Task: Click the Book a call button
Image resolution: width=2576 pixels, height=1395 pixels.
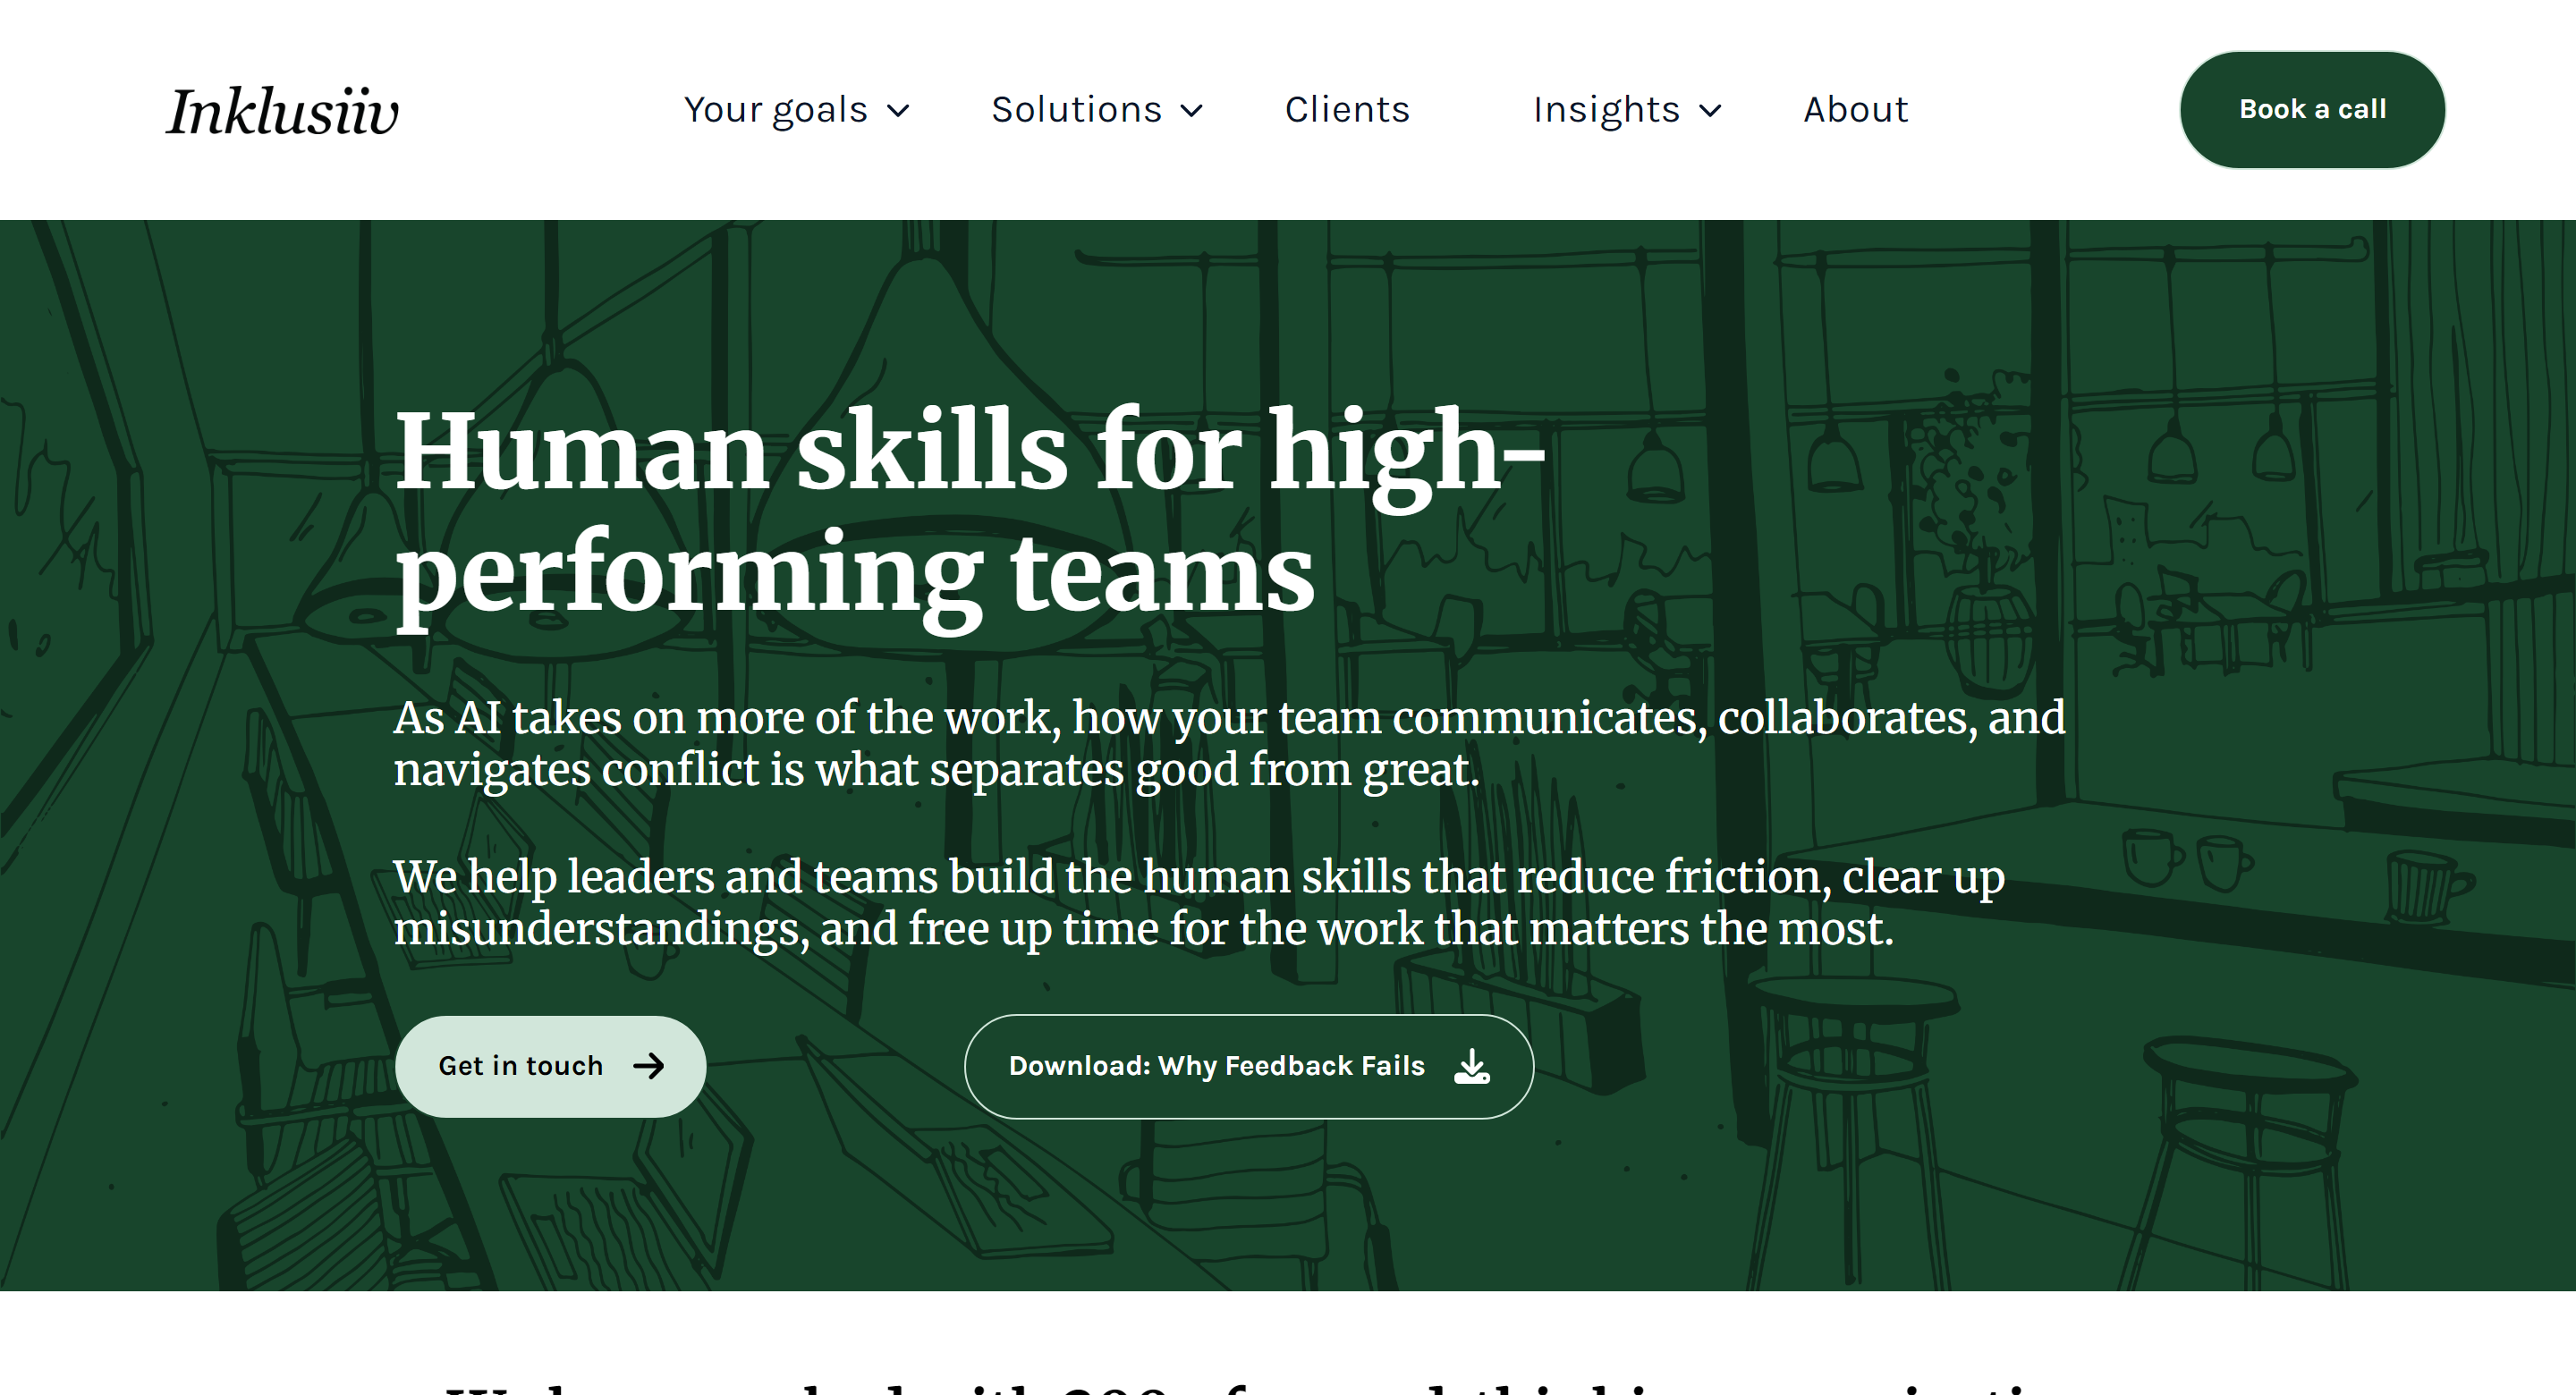Action: click(x=2312, y=110)
